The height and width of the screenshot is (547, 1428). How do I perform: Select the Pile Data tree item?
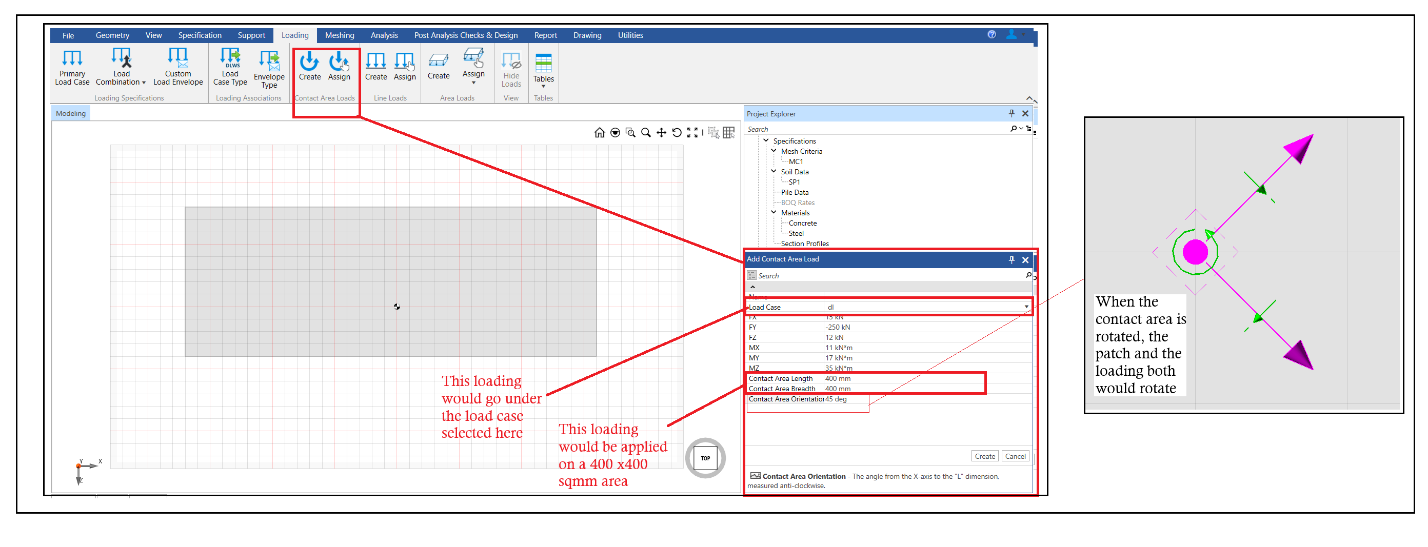coord(795,192)
